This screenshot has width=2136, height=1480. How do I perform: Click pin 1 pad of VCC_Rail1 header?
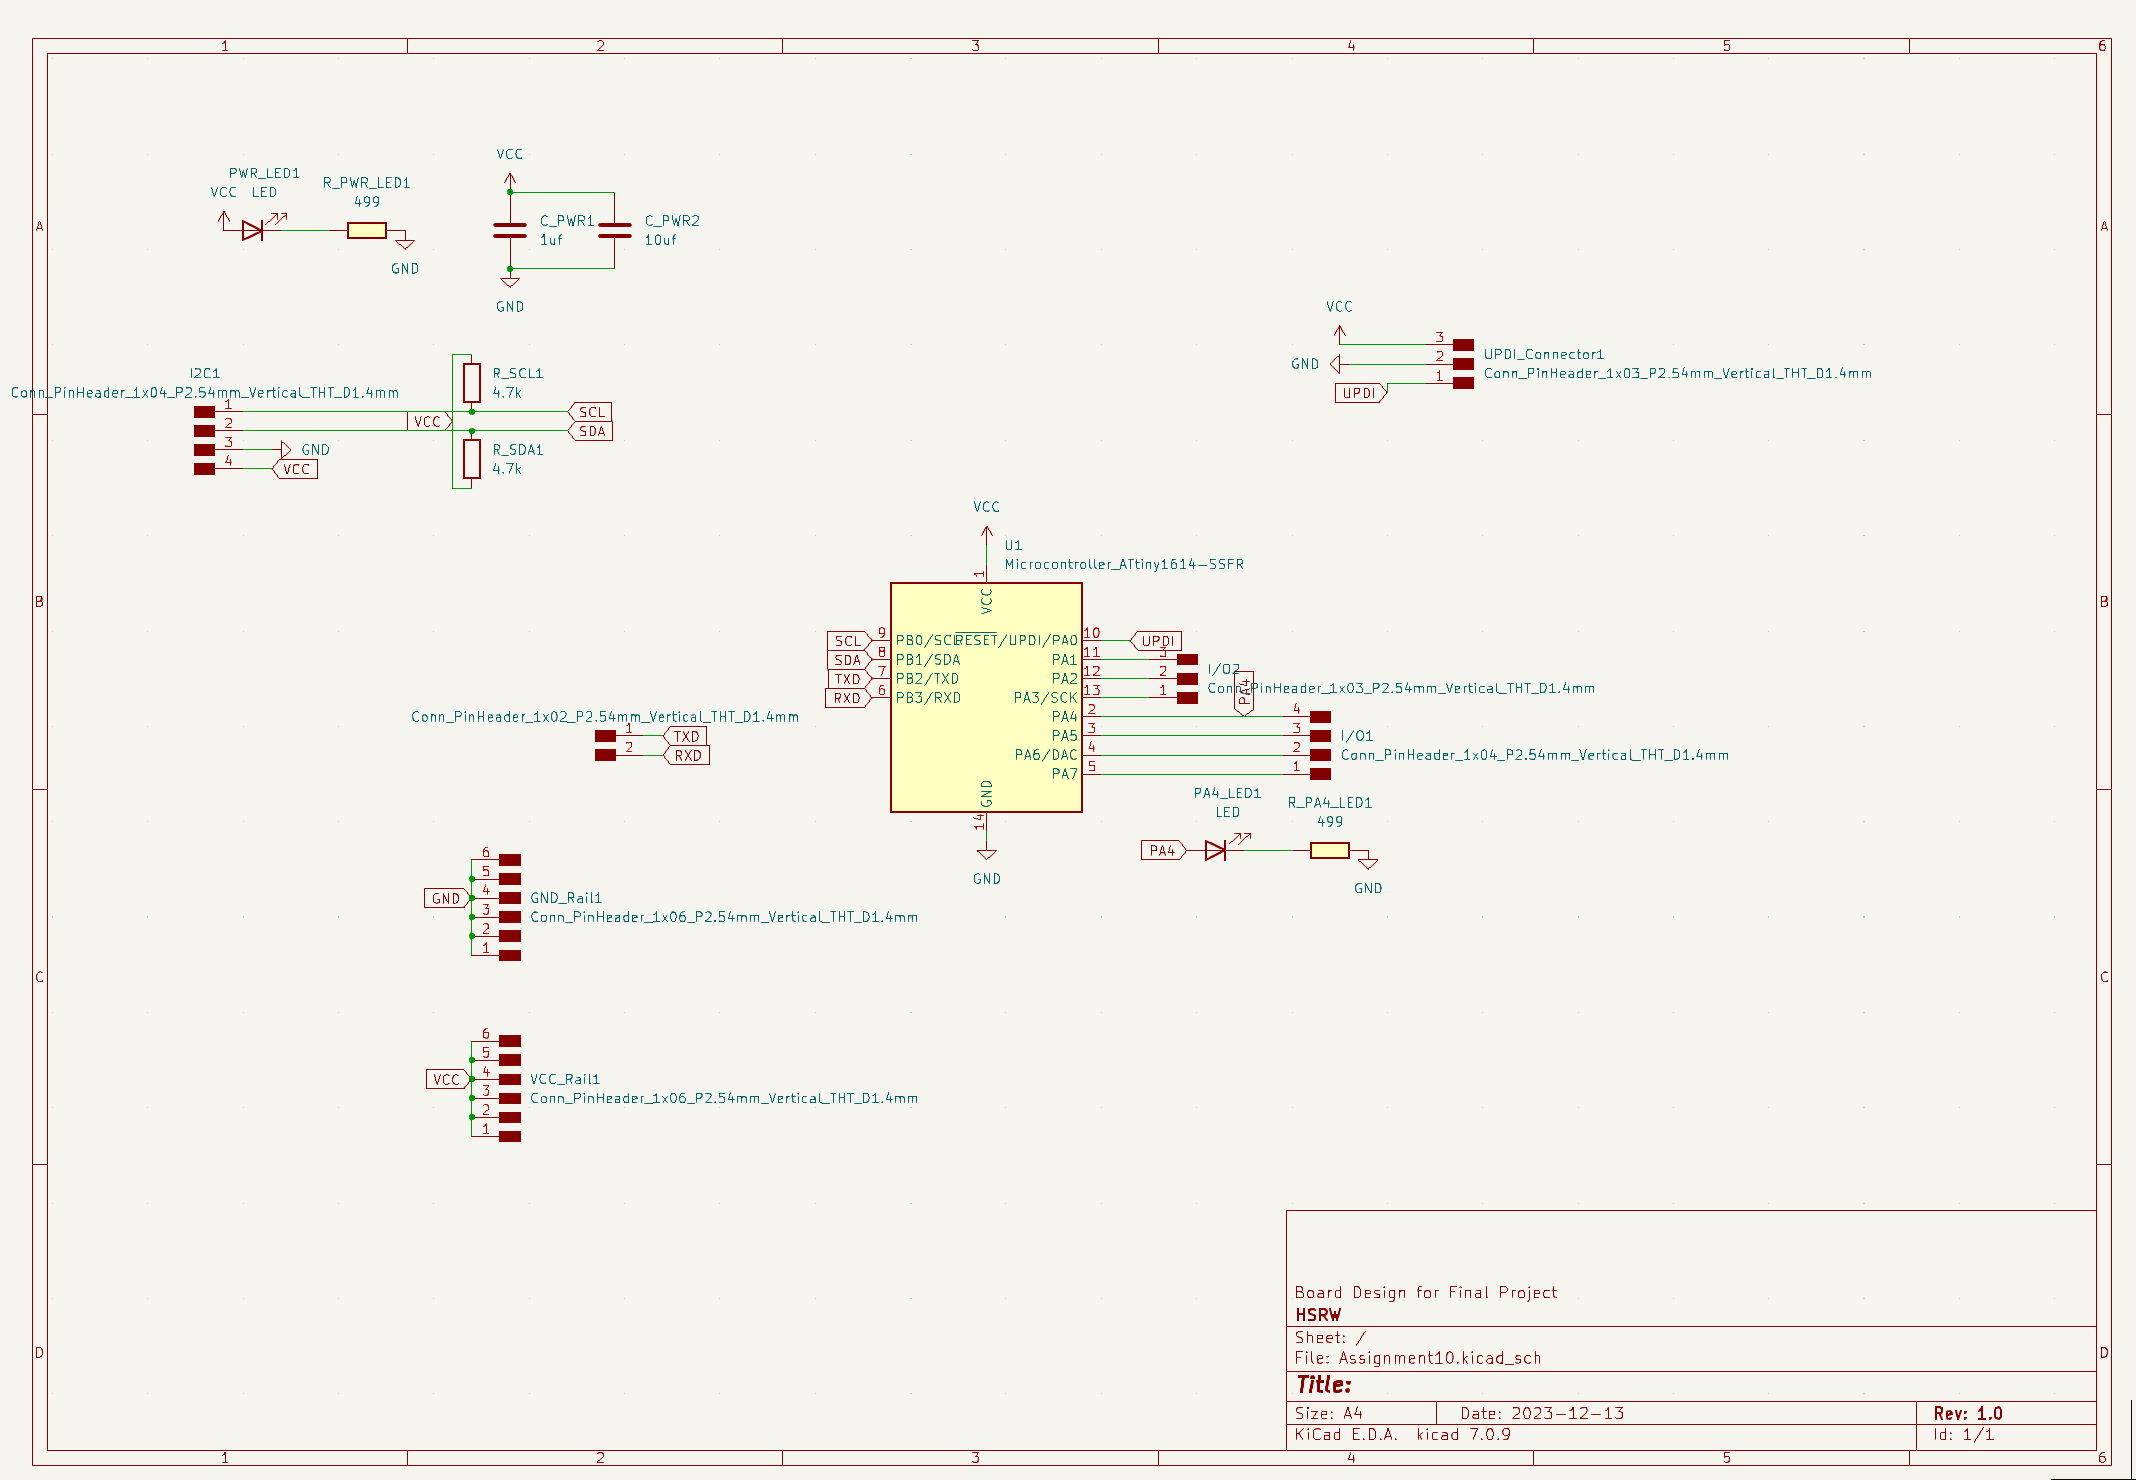coord(510,1136)
